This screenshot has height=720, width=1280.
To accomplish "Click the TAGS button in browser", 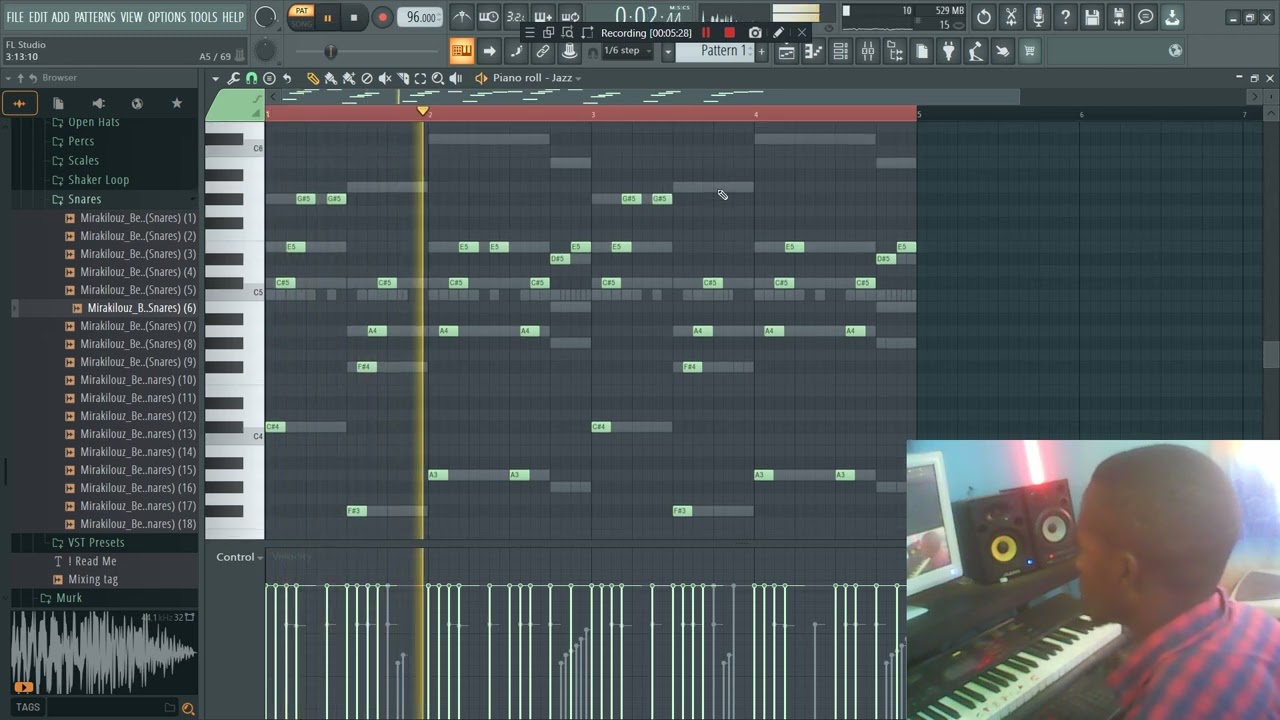I will click(x=28, y=707).
